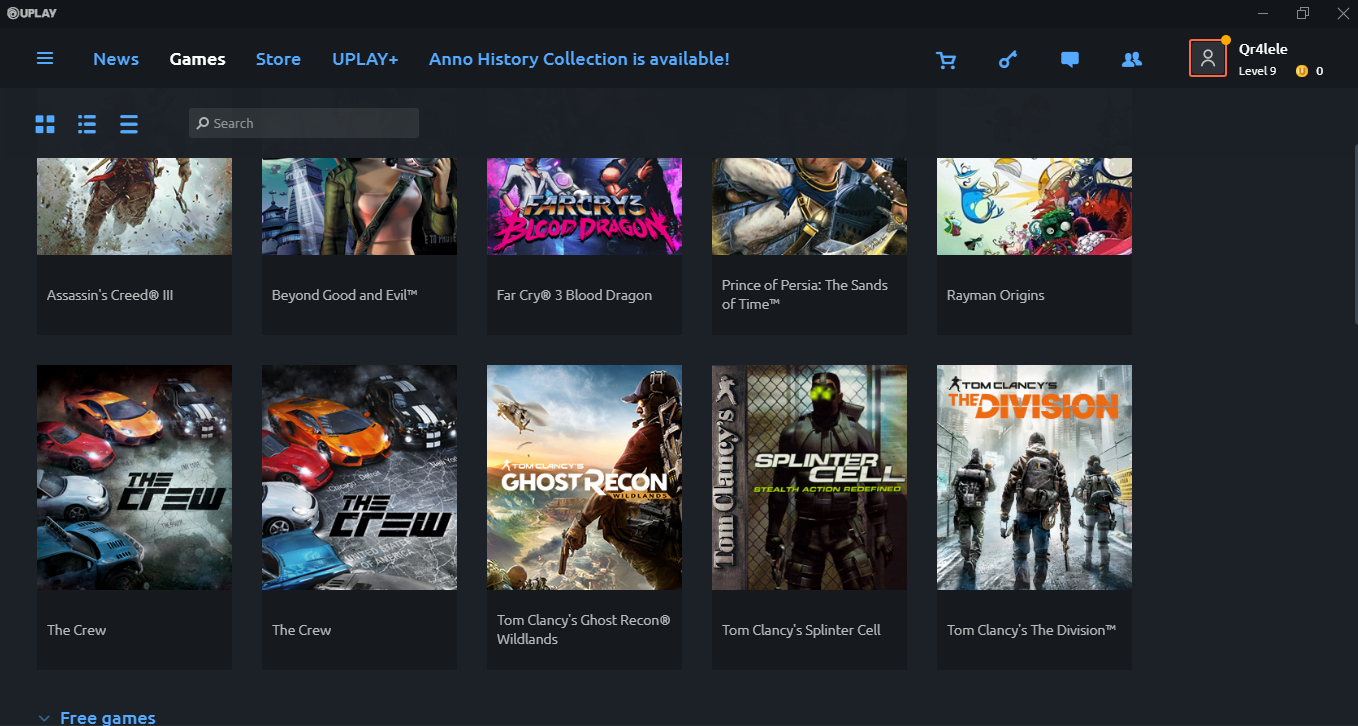Click the Qr4lele profile avatar
This screenshot has height=726, width=1358.
[1208, 58]
